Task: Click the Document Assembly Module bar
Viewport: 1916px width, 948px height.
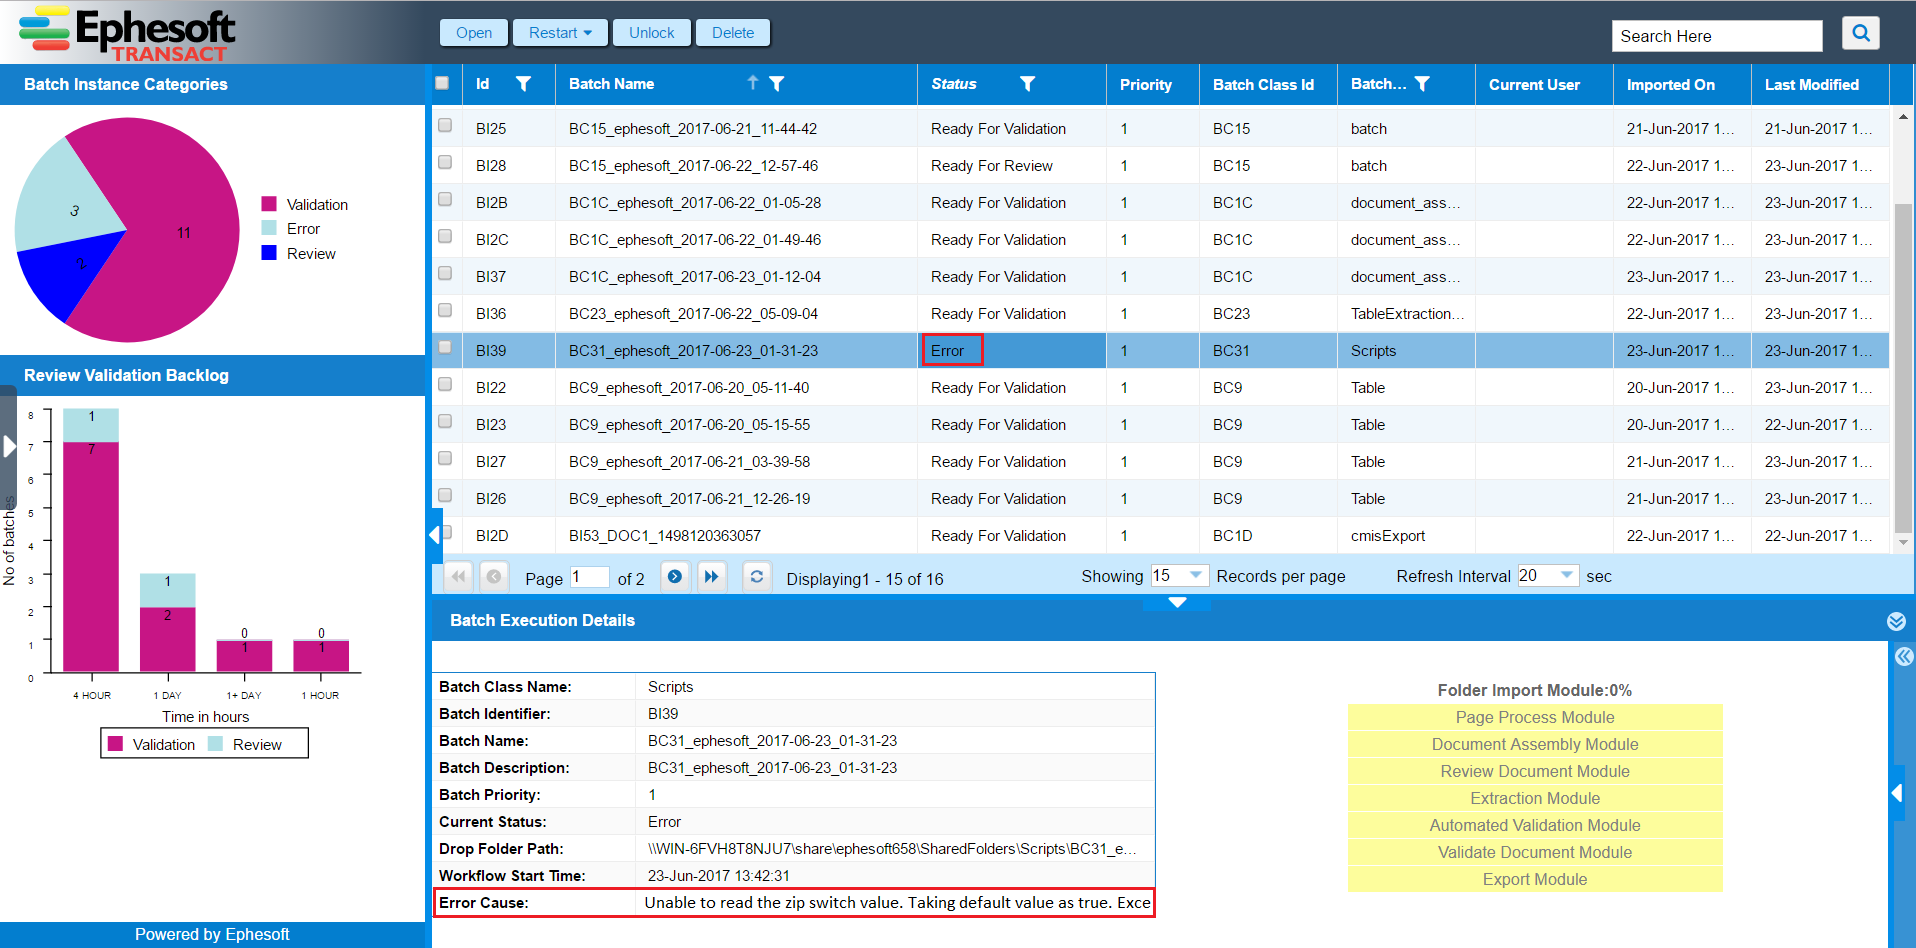Action: [x=1535, y=744]
